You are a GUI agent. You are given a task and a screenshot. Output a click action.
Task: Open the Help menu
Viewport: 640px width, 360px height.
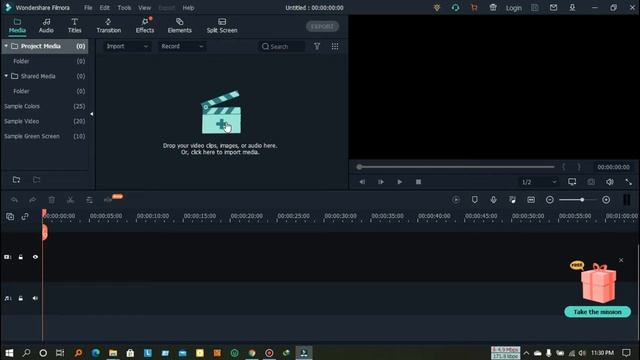point(188,8)
